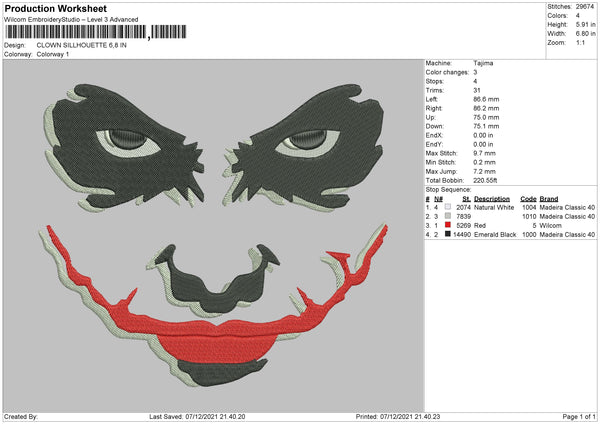
Task: Click the EndY label
Action: pos(434,144)
